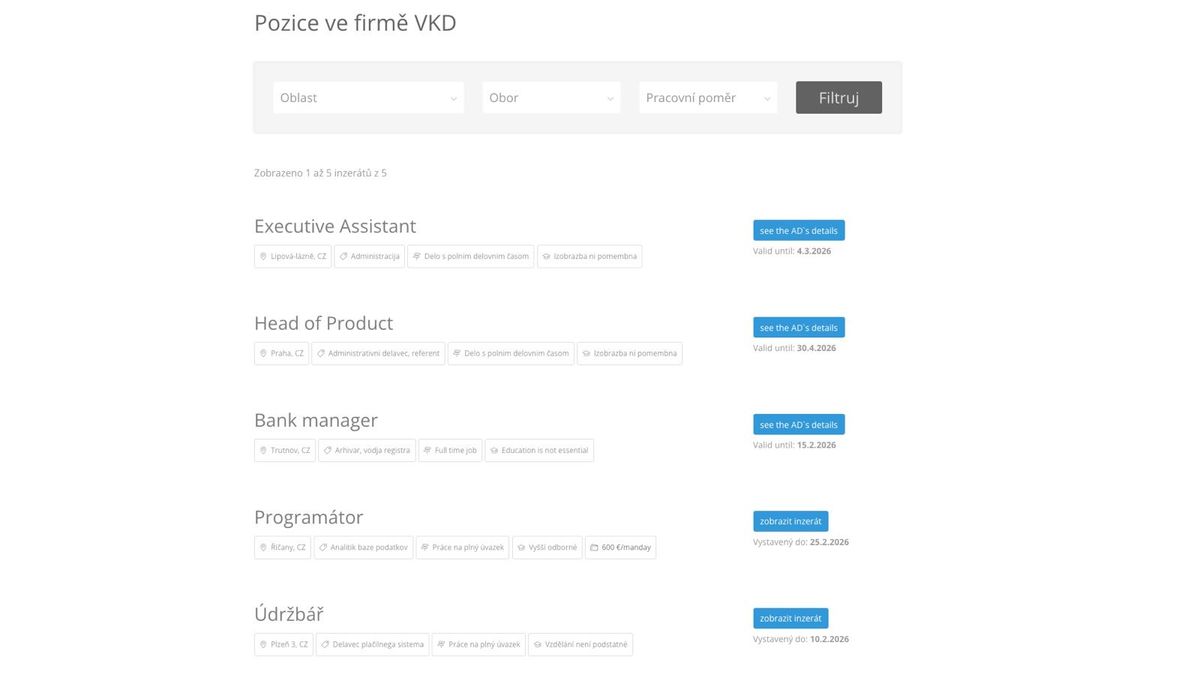Click location pin icon beside Praha, CZ
This screenshot has width=1200, height=675.
263,353
